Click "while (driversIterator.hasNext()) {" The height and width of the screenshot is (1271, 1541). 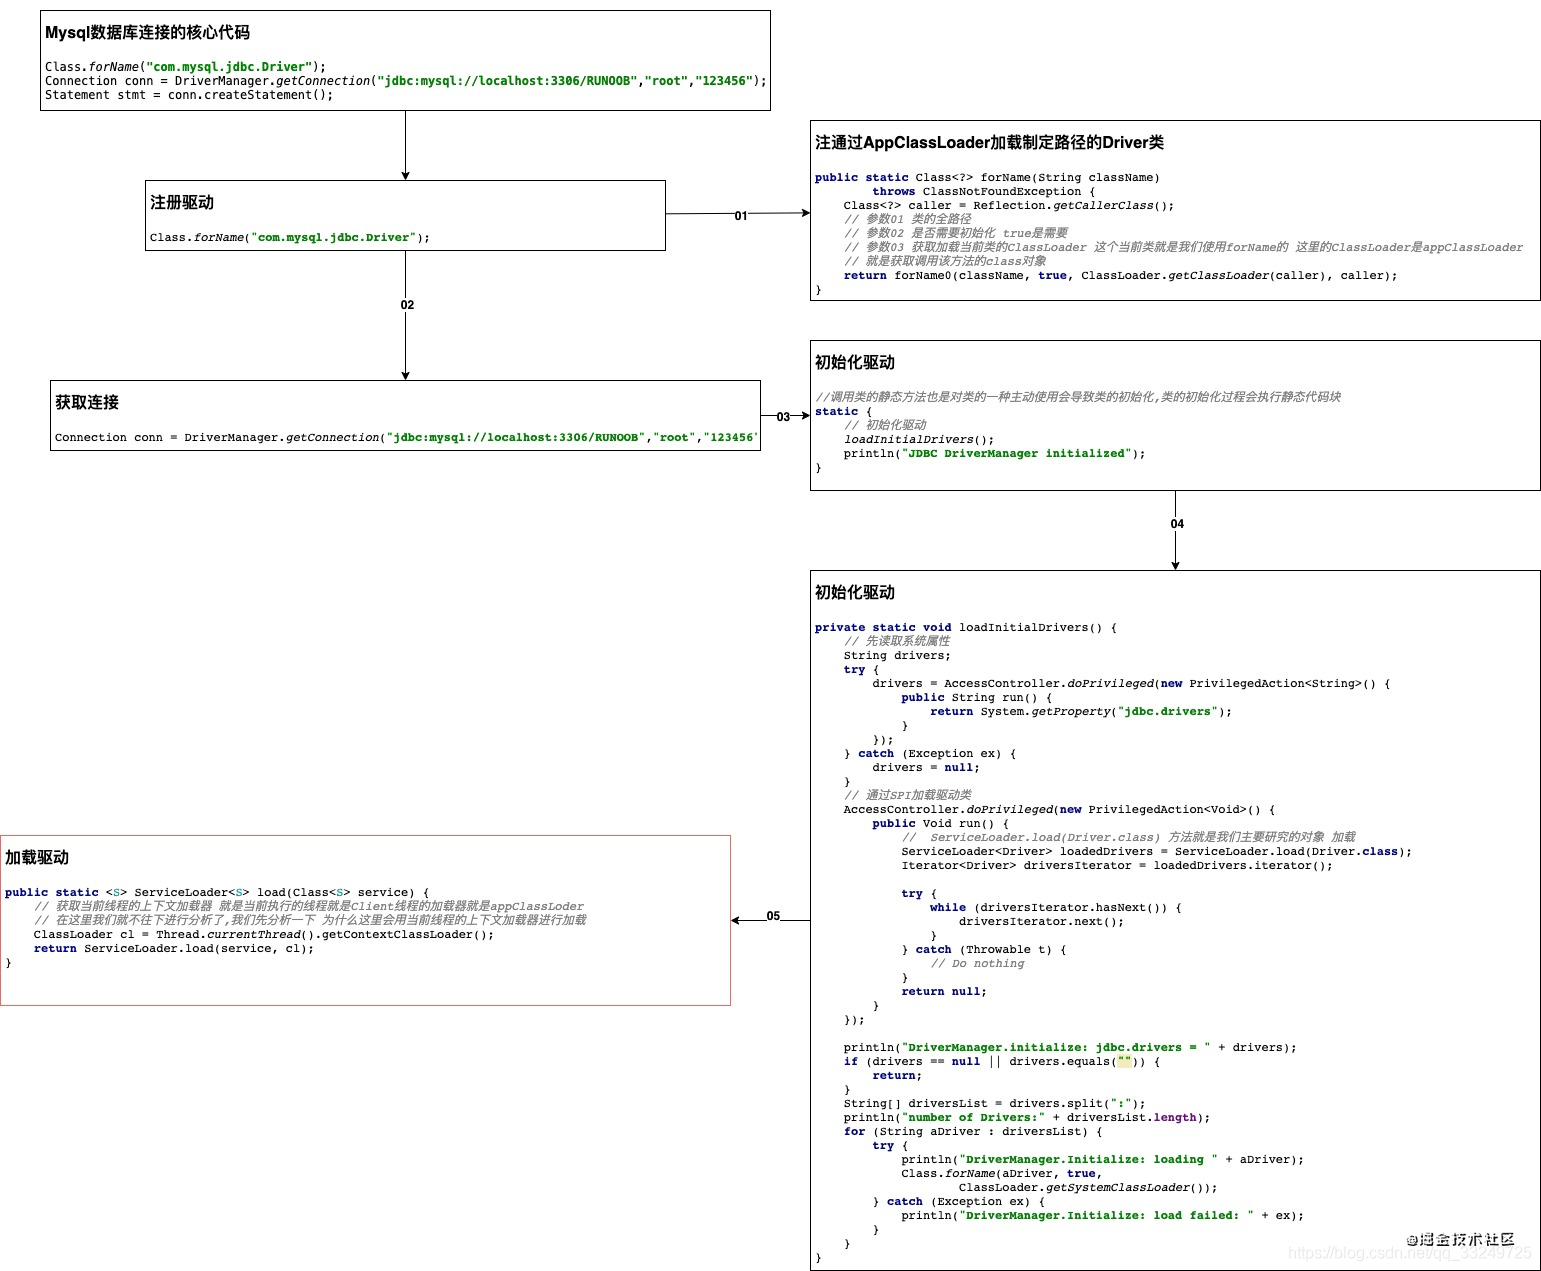1056,907
